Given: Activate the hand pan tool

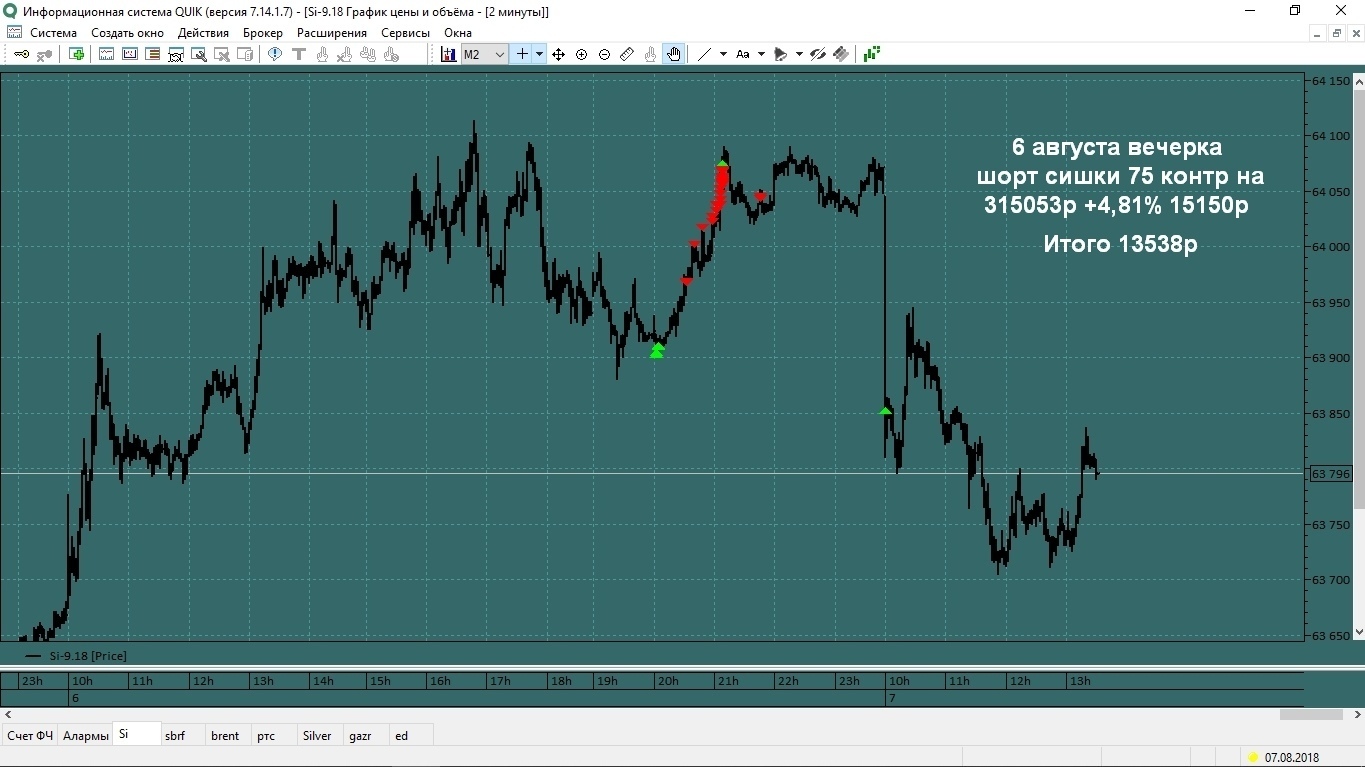Looking at the screenshot, I should click(673, 54).
